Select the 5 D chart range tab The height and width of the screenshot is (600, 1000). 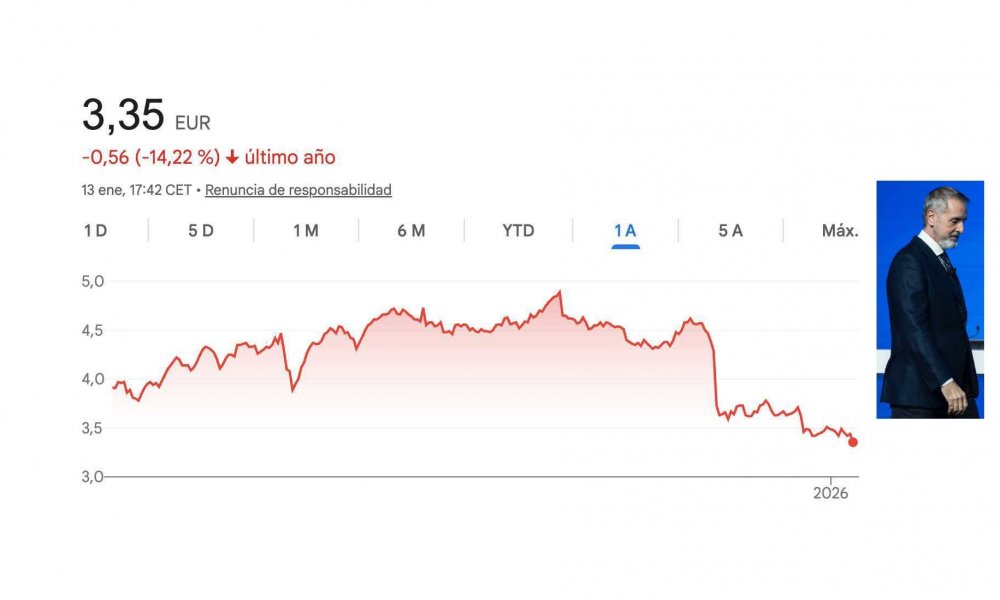coord(201,231)
